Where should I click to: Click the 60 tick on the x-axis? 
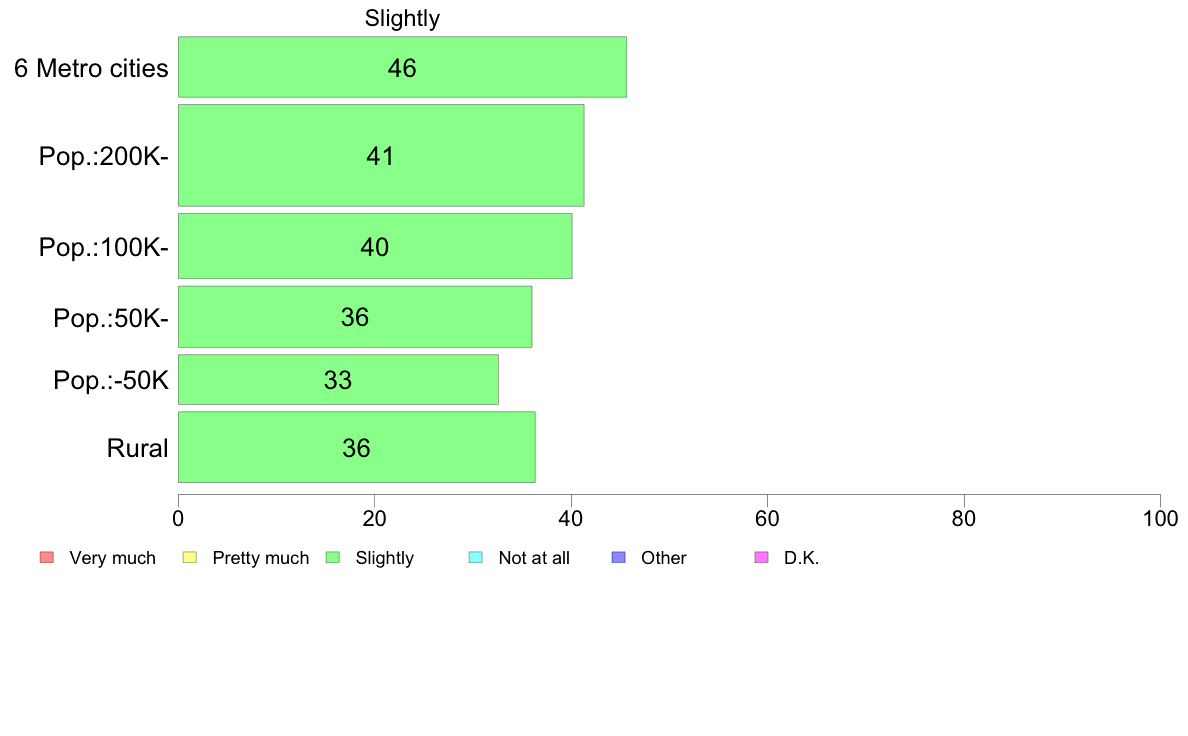(x=768, y=518)
